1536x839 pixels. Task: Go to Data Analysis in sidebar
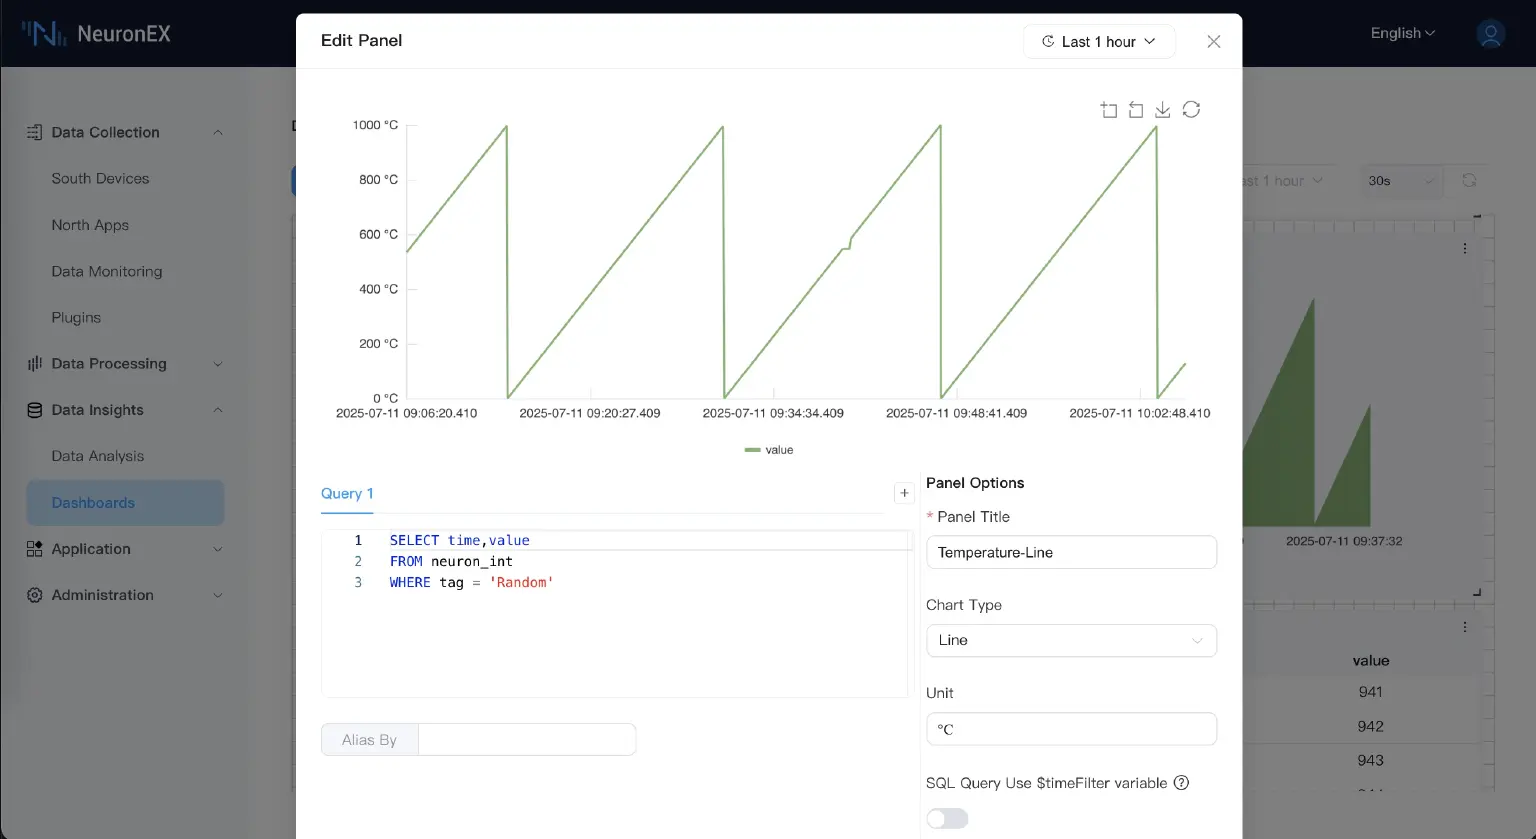coord(98,456)
